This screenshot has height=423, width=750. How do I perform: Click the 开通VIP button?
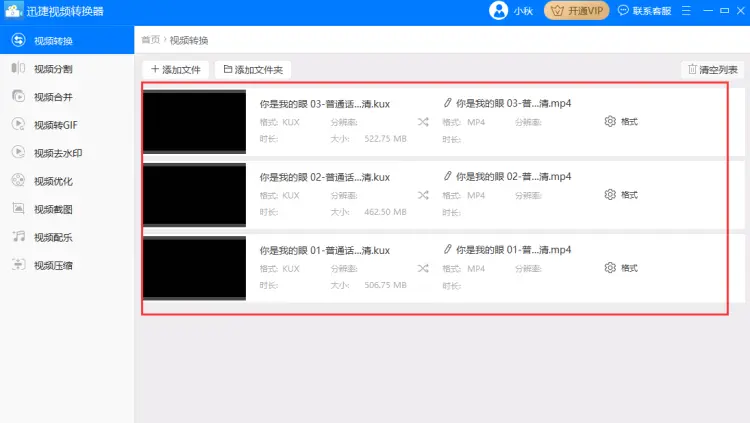pos(576,11)
